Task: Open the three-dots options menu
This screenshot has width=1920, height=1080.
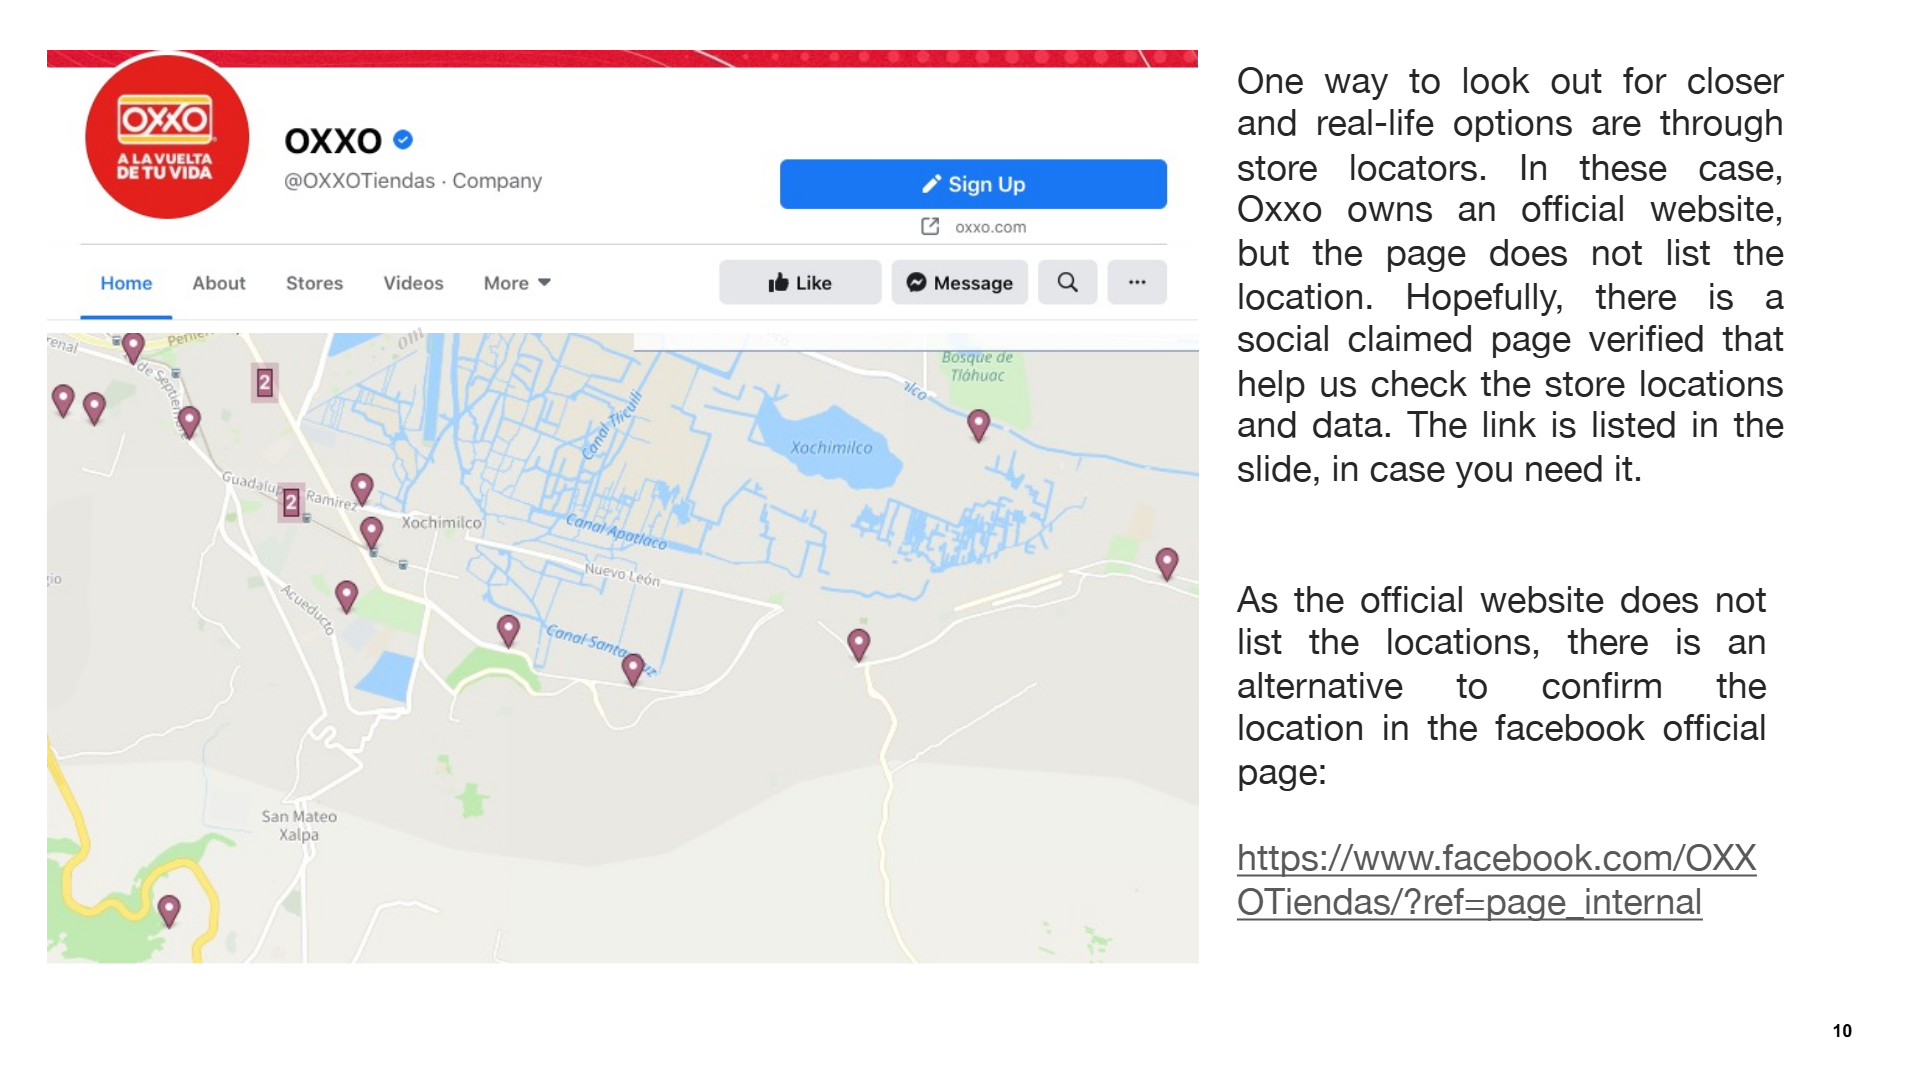Action: pos(1137,283)
